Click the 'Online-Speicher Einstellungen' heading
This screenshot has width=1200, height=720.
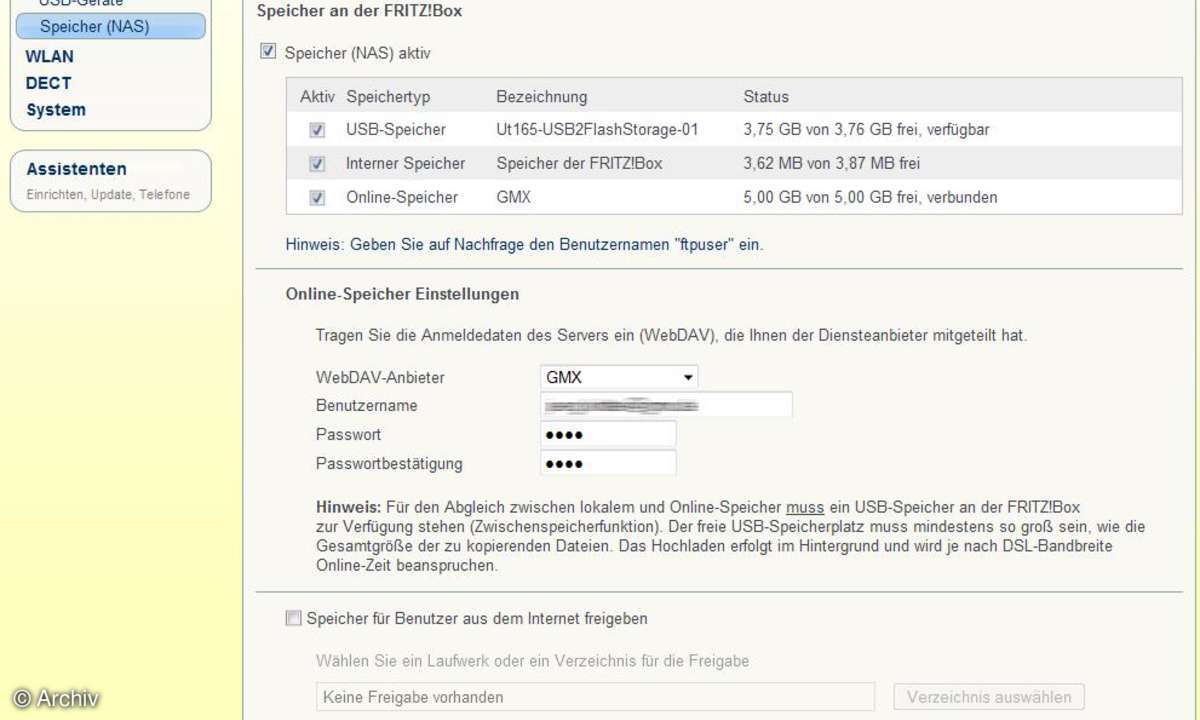pyautogui.click(x=402, y=294)
